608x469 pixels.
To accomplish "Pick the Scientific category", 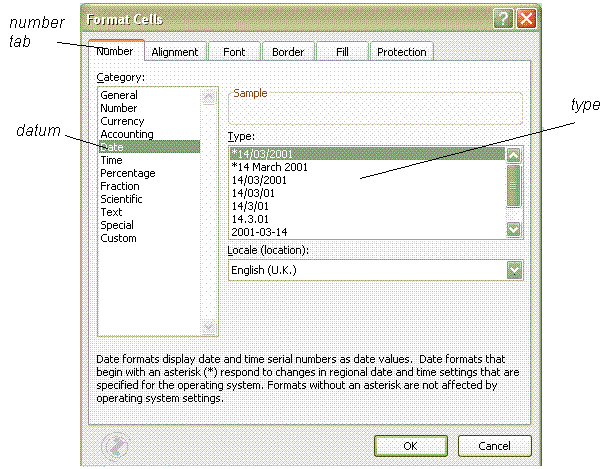I will point(121,199).
